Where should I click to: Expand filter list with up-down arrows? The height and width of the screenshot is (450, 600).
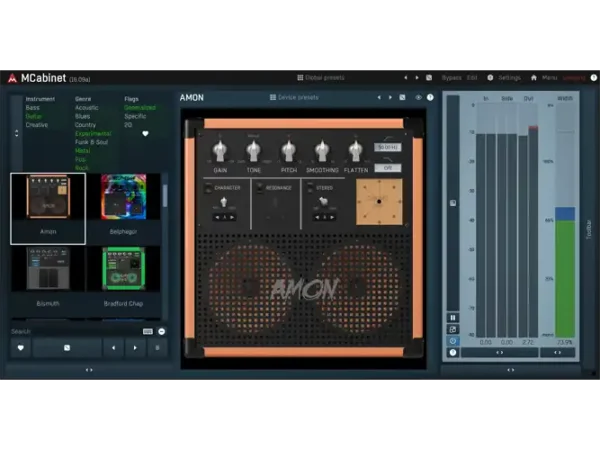pyautogui.click(x=16, y=133)
